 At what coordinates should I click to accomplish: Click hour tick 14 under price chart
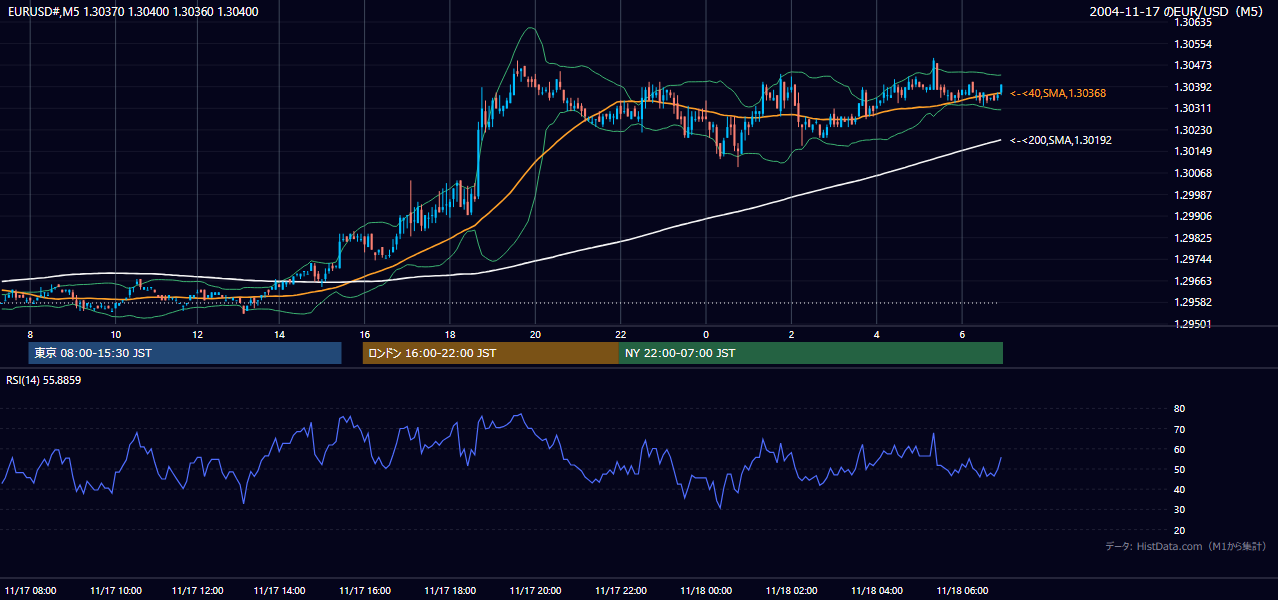click(x=279, y=334)
